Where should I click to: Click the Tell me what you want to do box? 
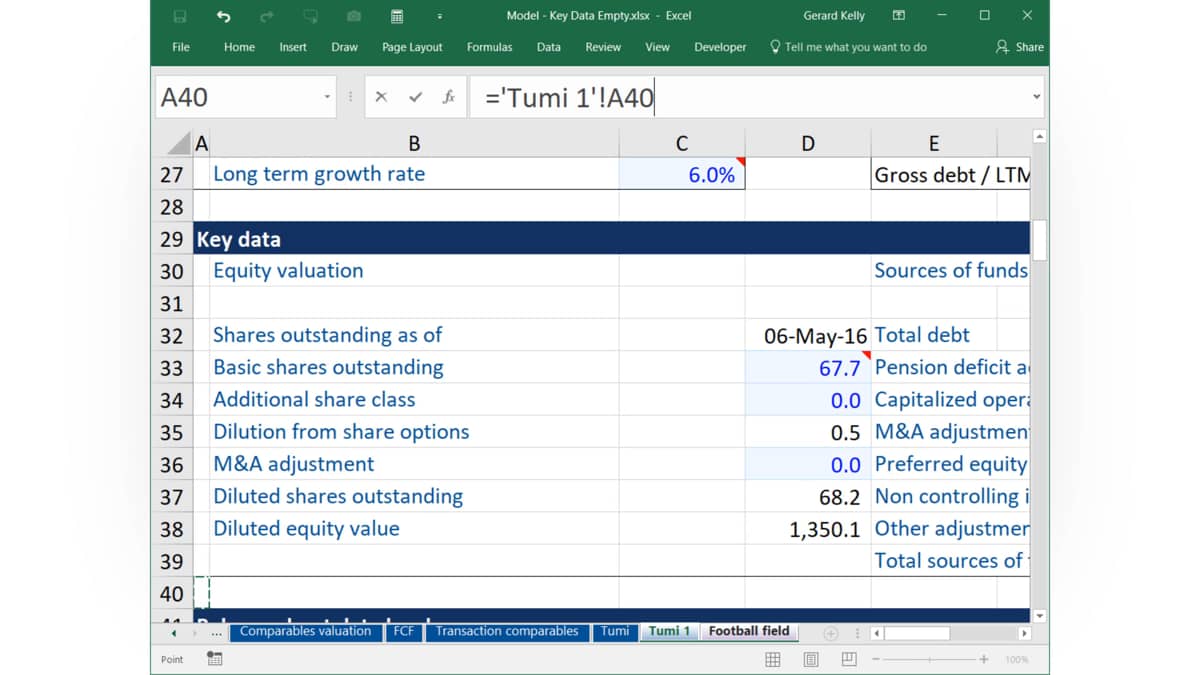(x=848, y=47)
